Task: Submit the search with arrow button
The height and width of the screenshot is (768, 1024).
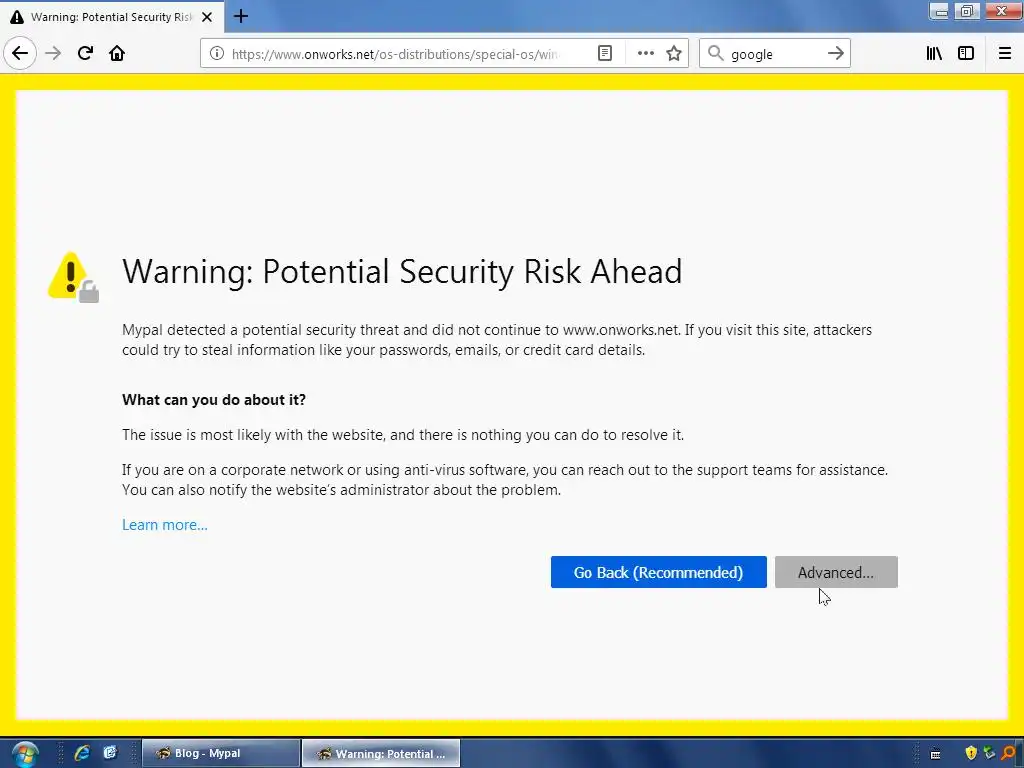Action: [836, 54]
